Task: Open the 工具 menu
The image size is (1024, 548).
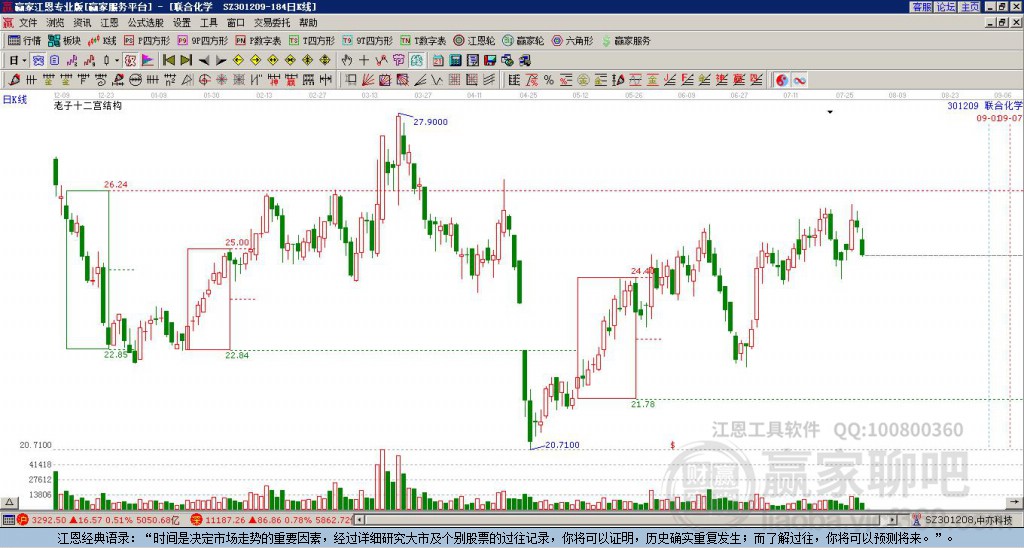Action: tap(208, 23)
